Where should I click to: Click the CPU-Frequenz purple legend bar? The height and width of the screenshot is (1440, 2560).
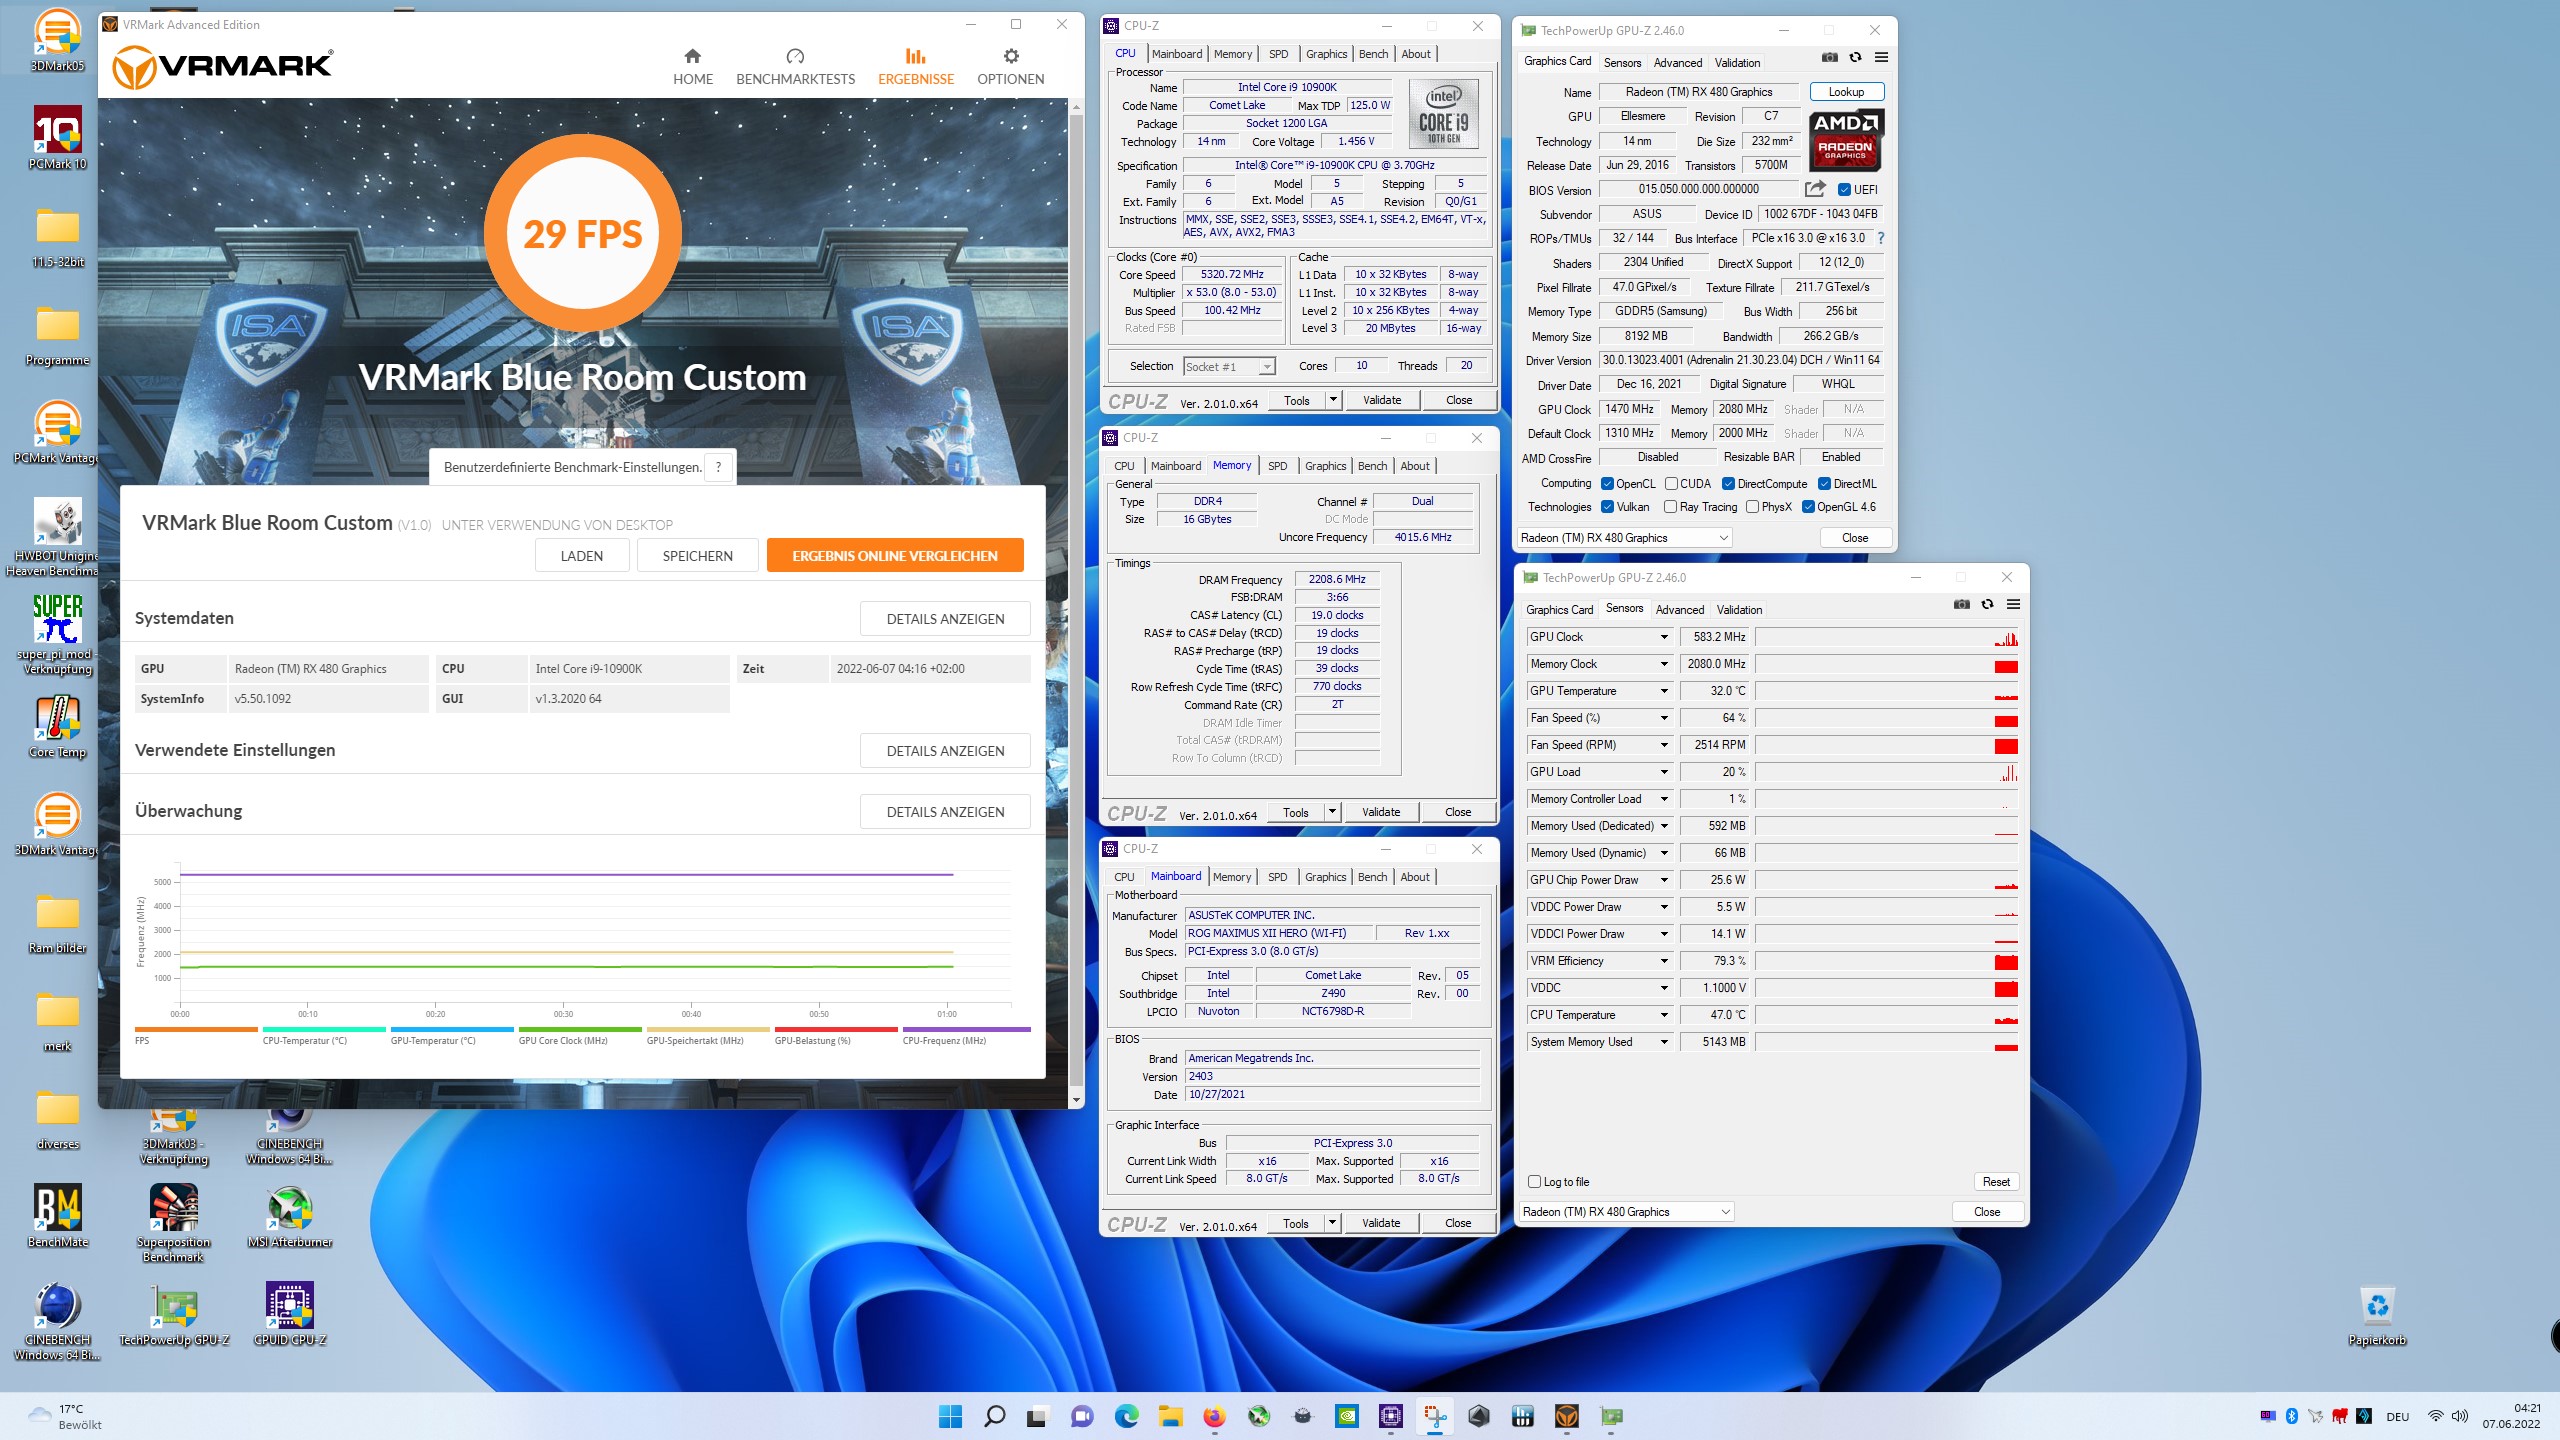[966, 1029]
